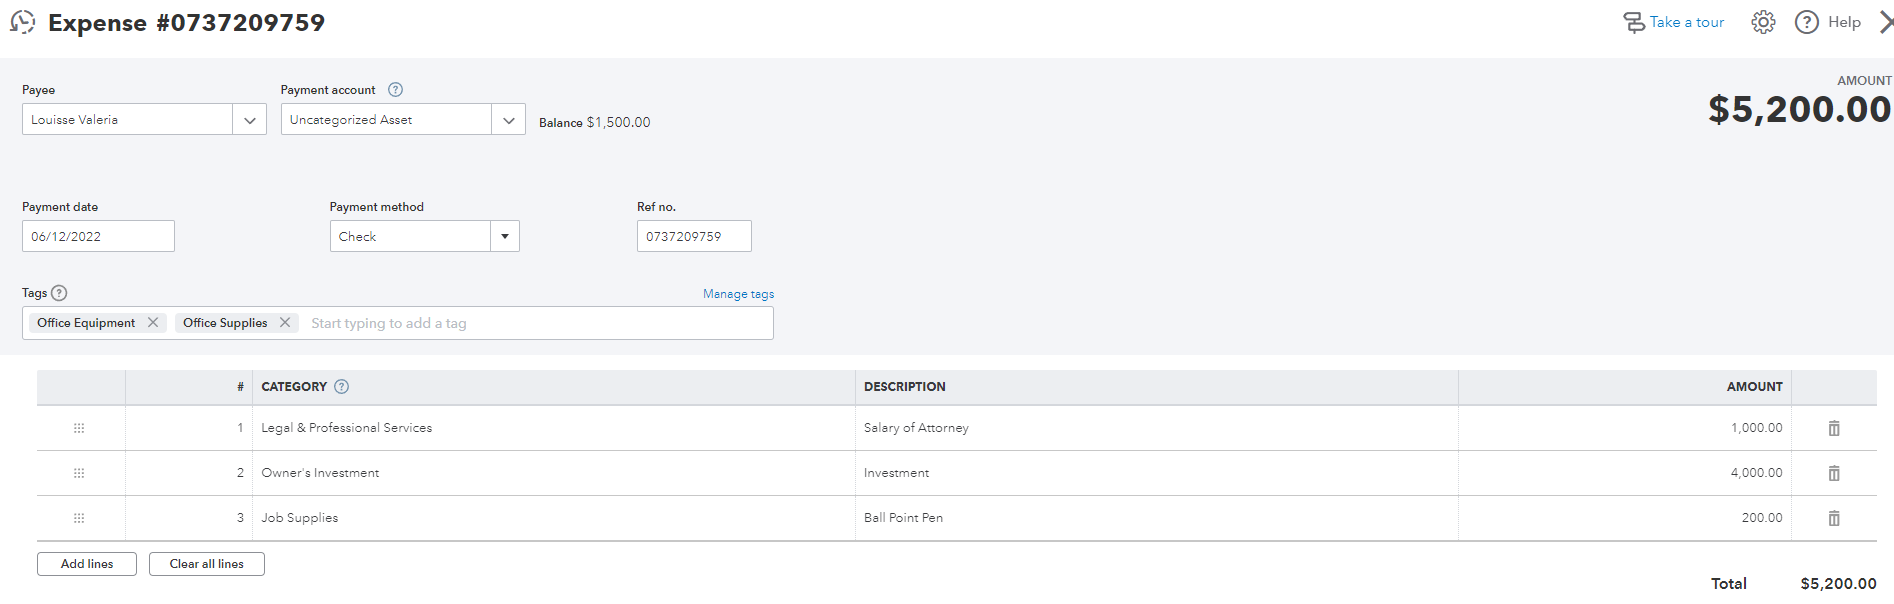
Task: Click the Help question mark icon
Action: (x=1806, y=22)
